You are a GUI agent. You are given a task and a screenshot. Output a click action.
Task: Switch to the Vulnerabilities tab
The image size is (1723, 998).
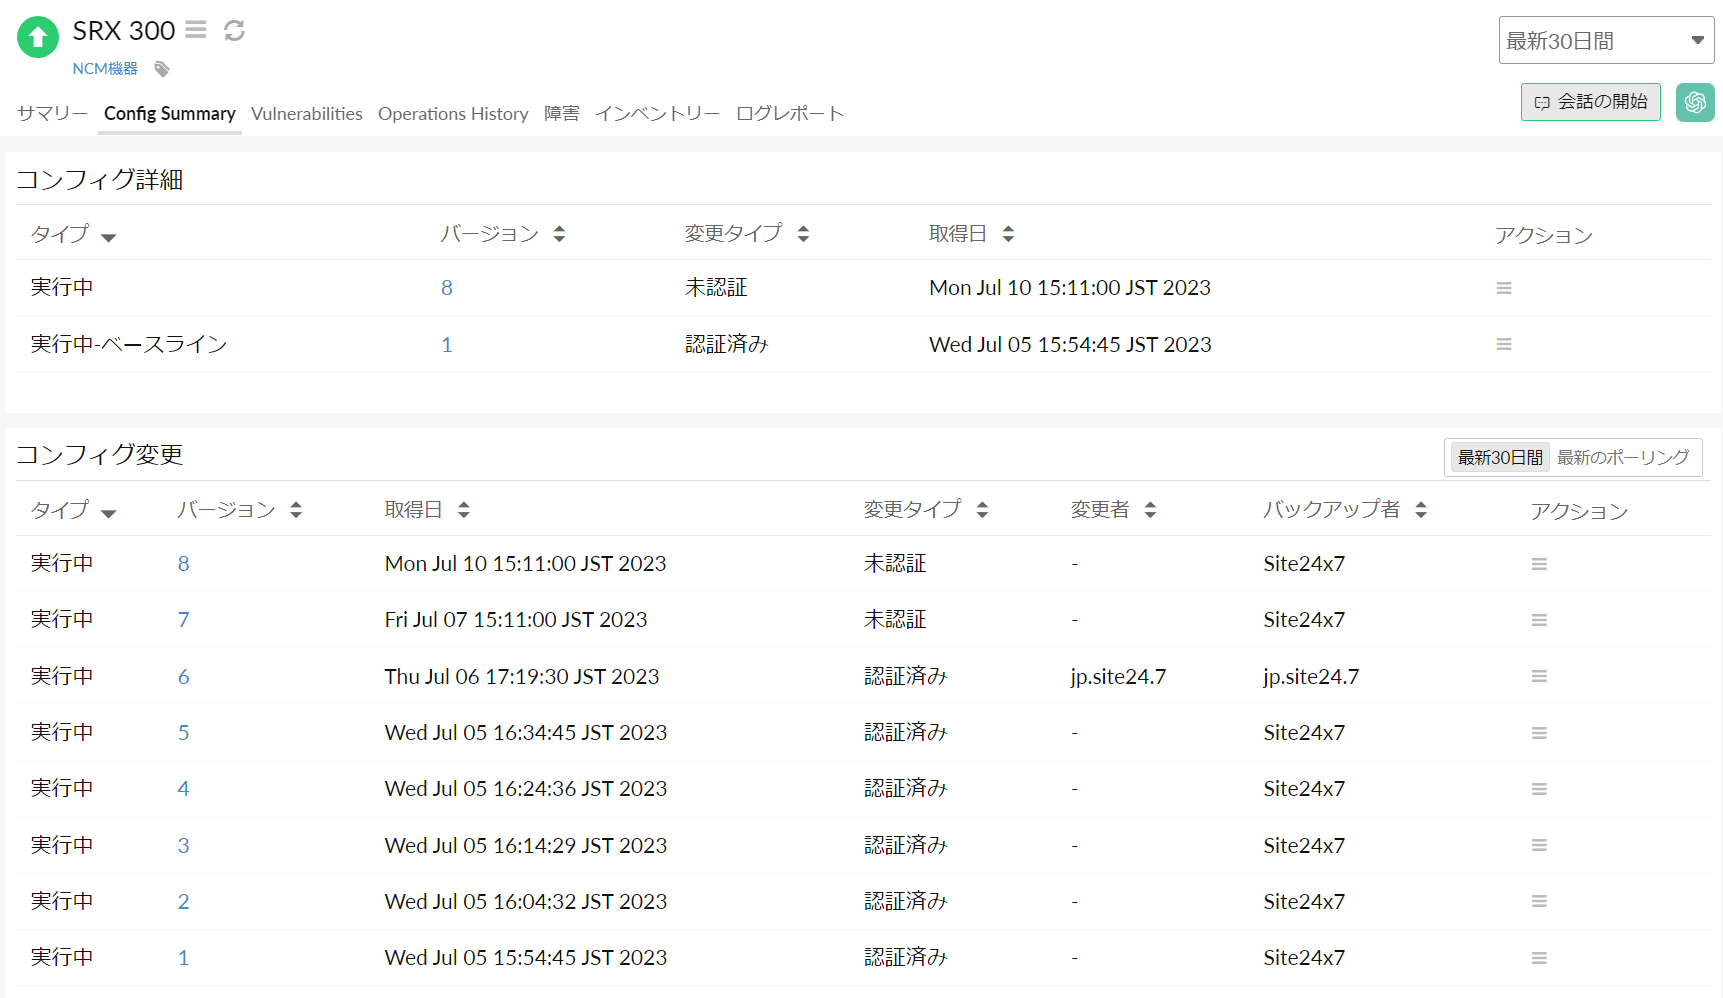(306, 114)
